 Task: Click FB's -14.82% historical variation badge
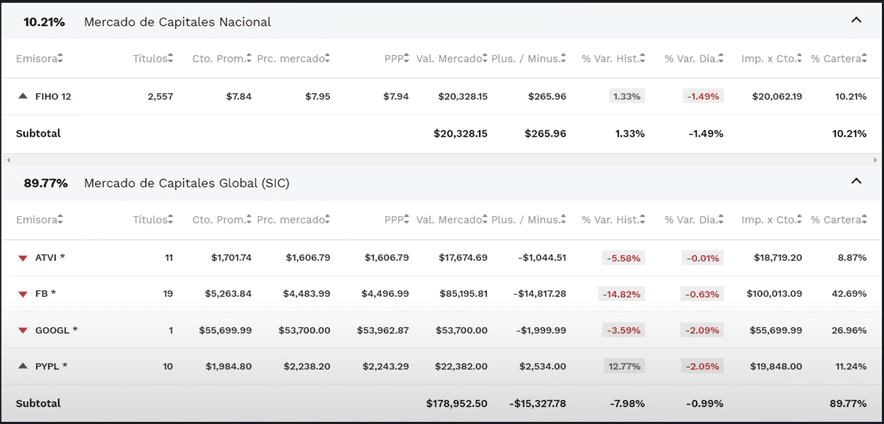click(624, 294)
